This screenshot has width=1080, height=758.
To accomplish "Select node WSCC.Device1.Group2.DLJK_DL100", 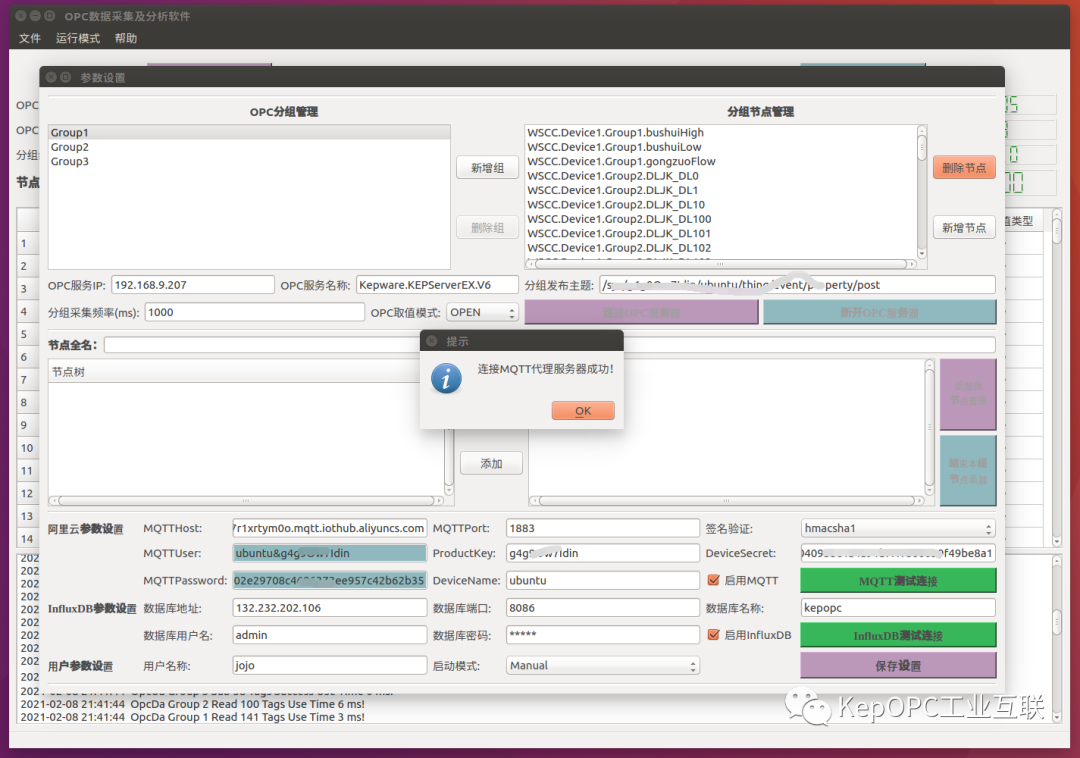I will pos(721,219).
